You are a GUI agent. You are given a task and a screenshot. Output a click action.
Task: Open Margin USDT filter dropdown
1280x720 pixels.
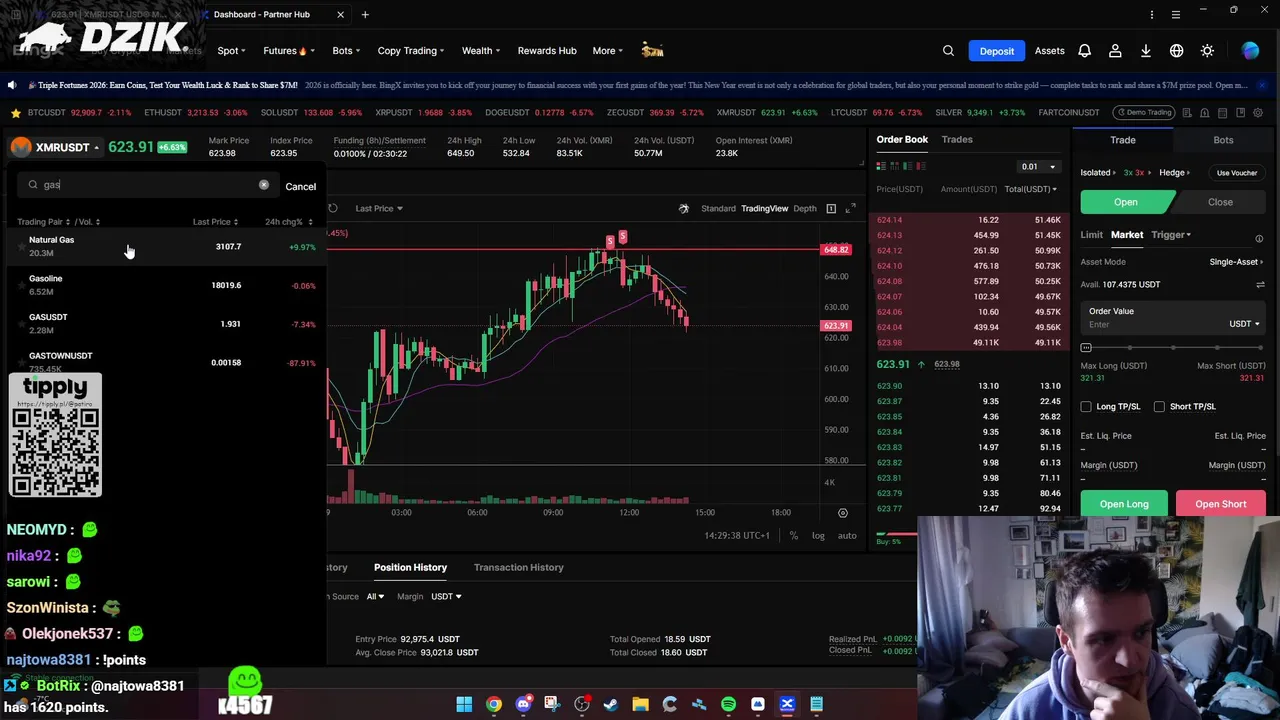446,597
